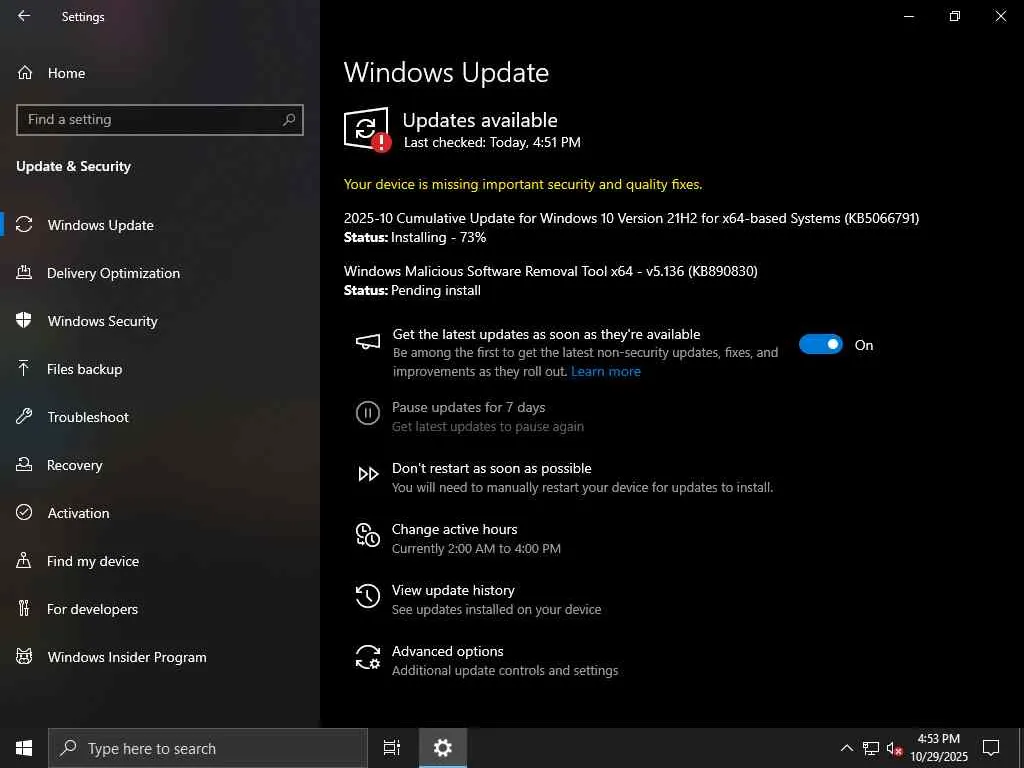Click the search magnifier in Find a setting
Image resolution: width=1024 pixels, height=768 pixels.
point(289,120)
